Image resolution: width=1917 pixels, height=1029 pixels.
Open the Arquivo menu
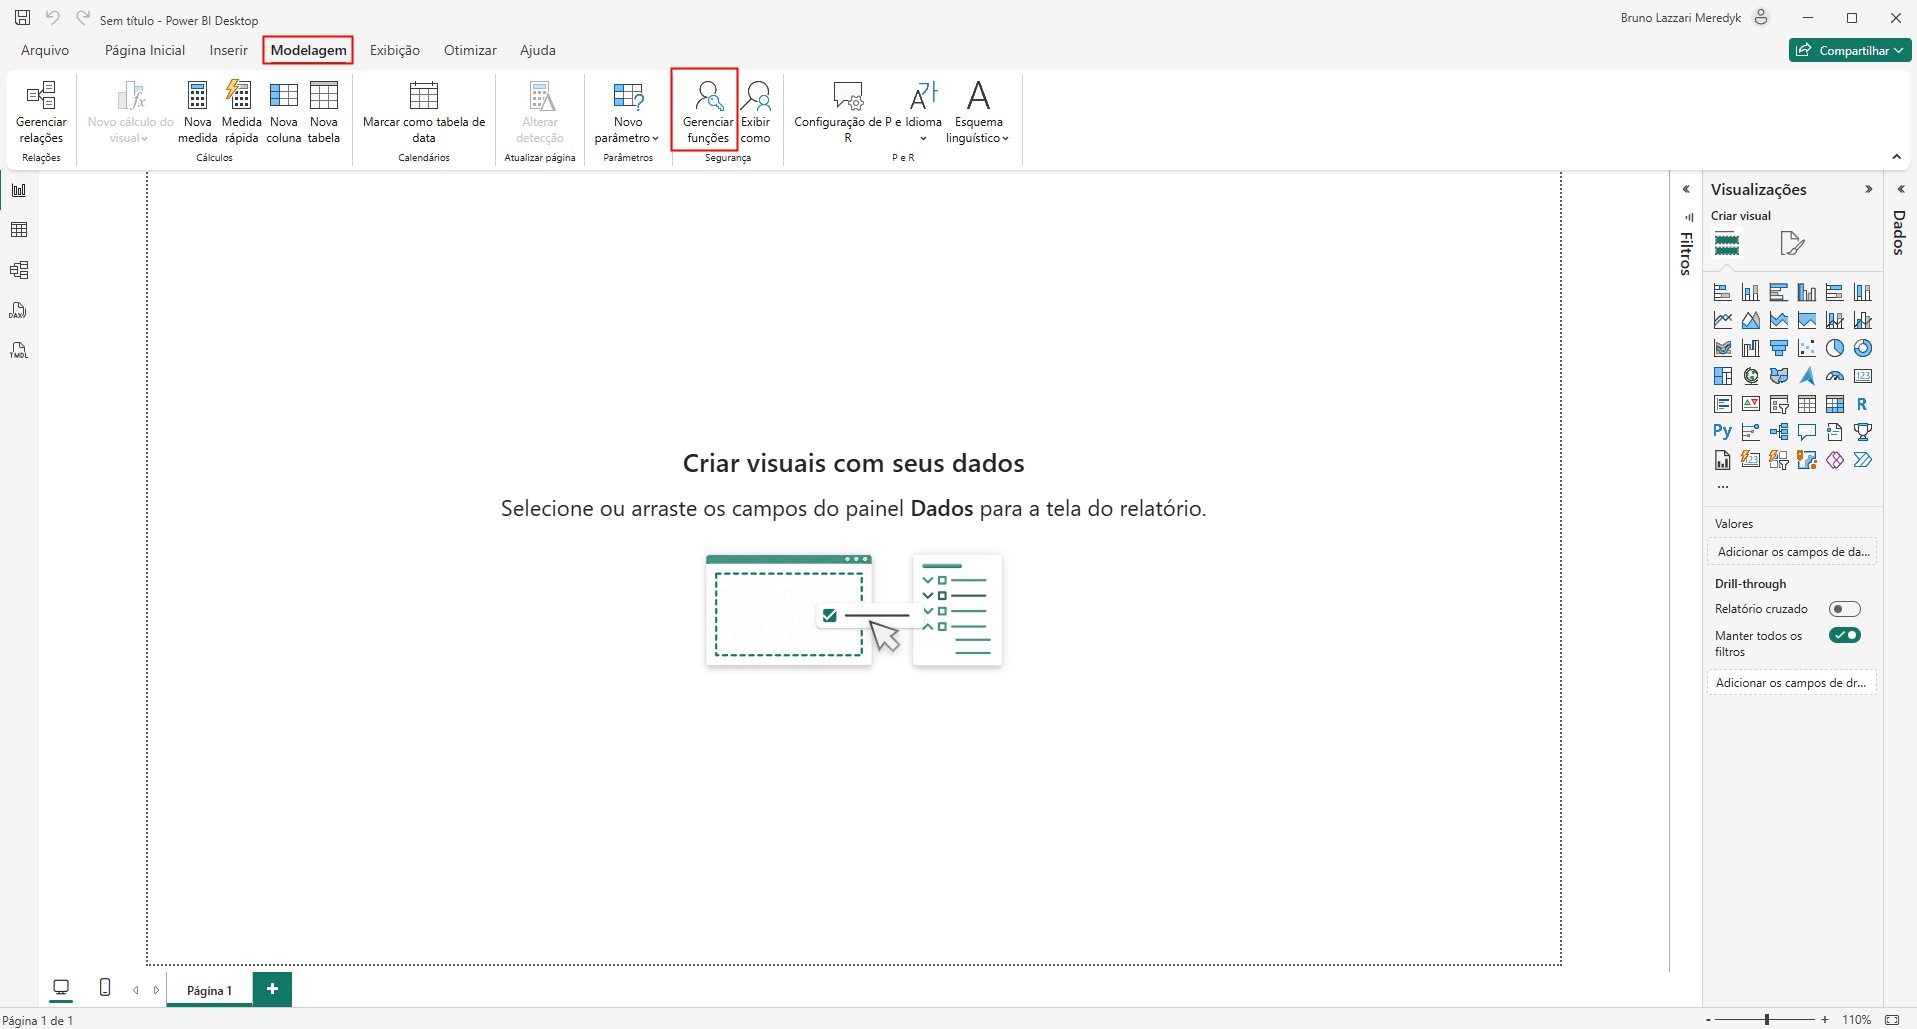coord(45,50)
